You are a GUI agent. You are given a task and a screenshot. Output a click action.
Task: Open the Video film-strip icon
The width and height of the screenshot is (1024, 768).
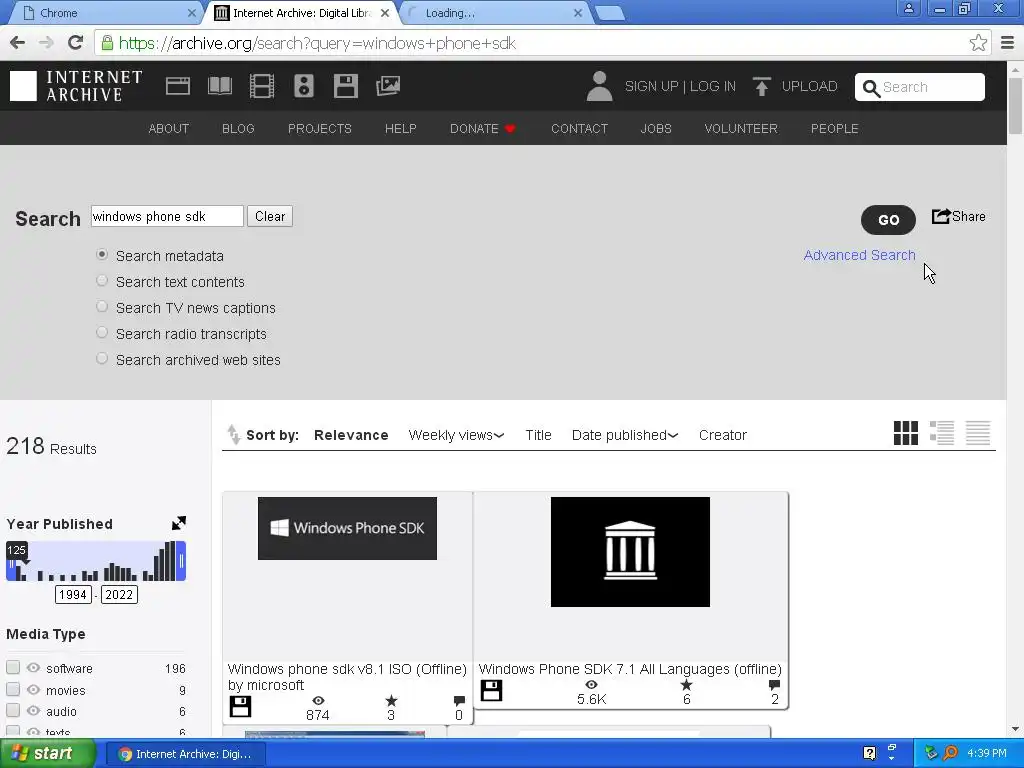(262, 86)
